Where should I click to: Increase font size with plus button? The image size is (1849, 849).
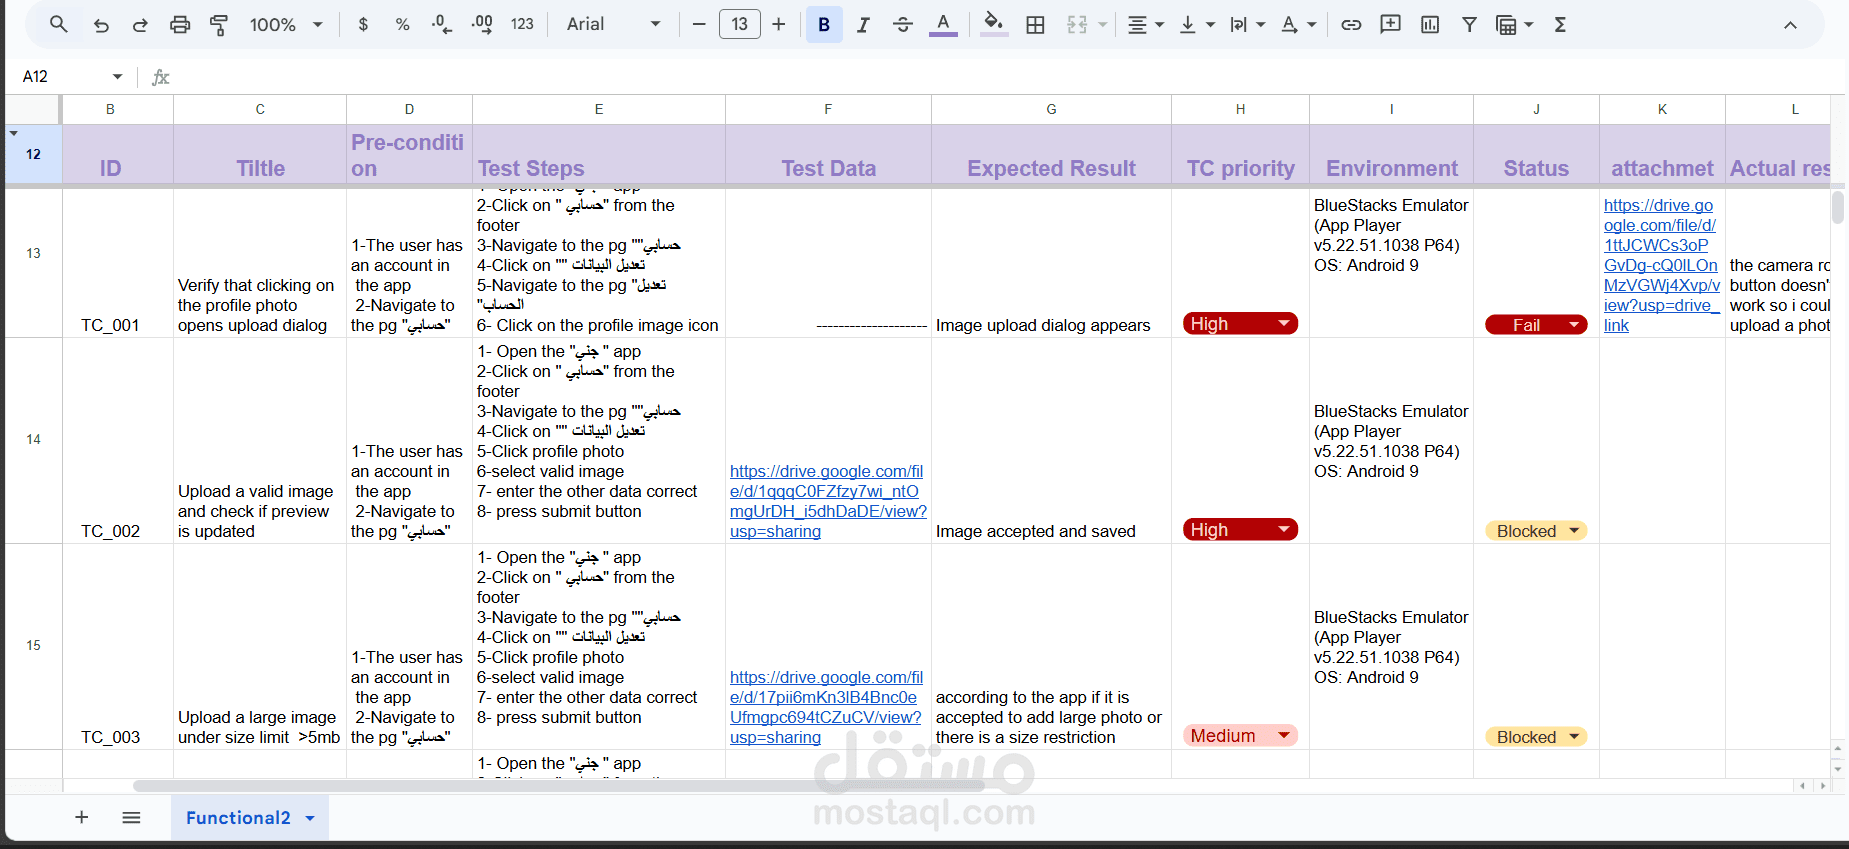779,24
